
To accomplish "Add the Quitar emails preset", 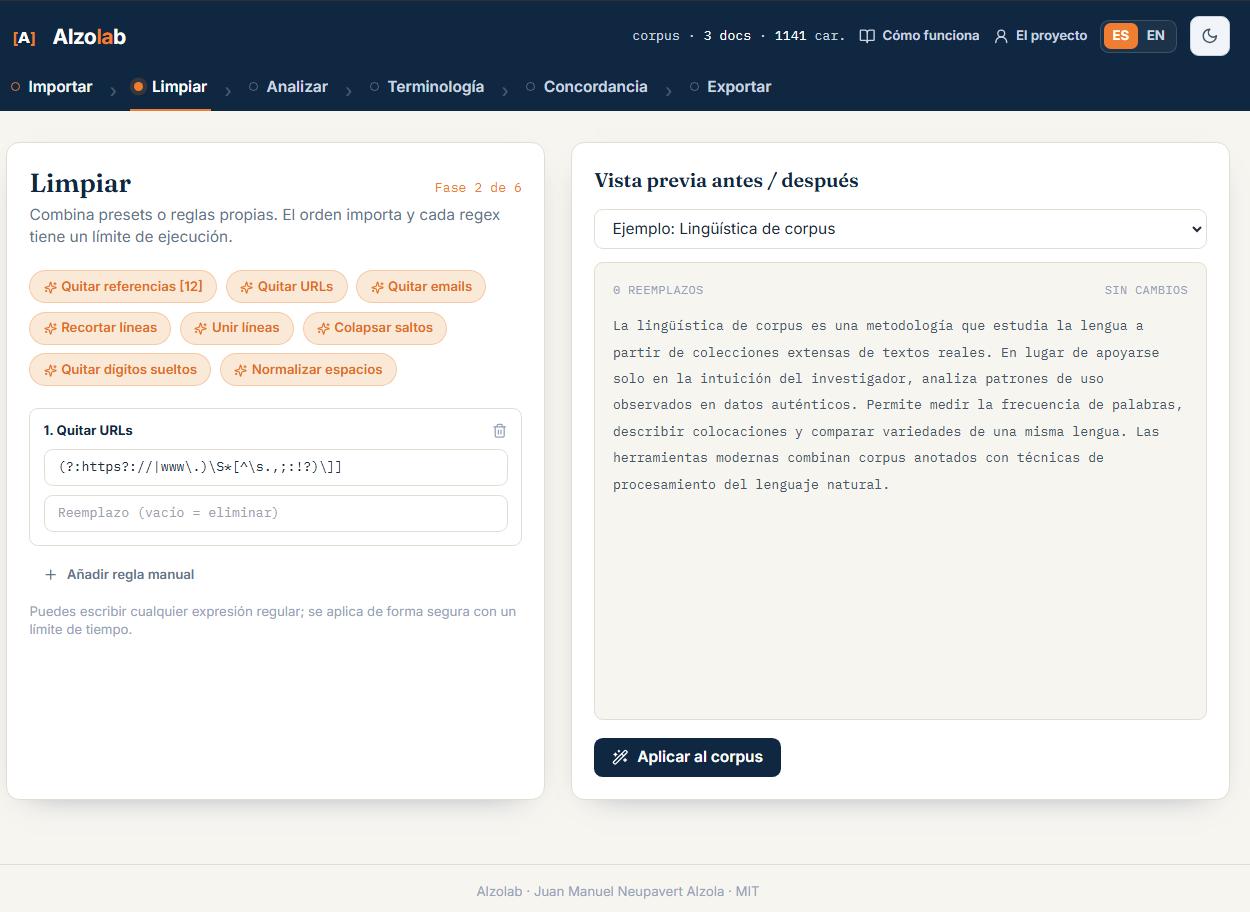I will pos(421,287).
